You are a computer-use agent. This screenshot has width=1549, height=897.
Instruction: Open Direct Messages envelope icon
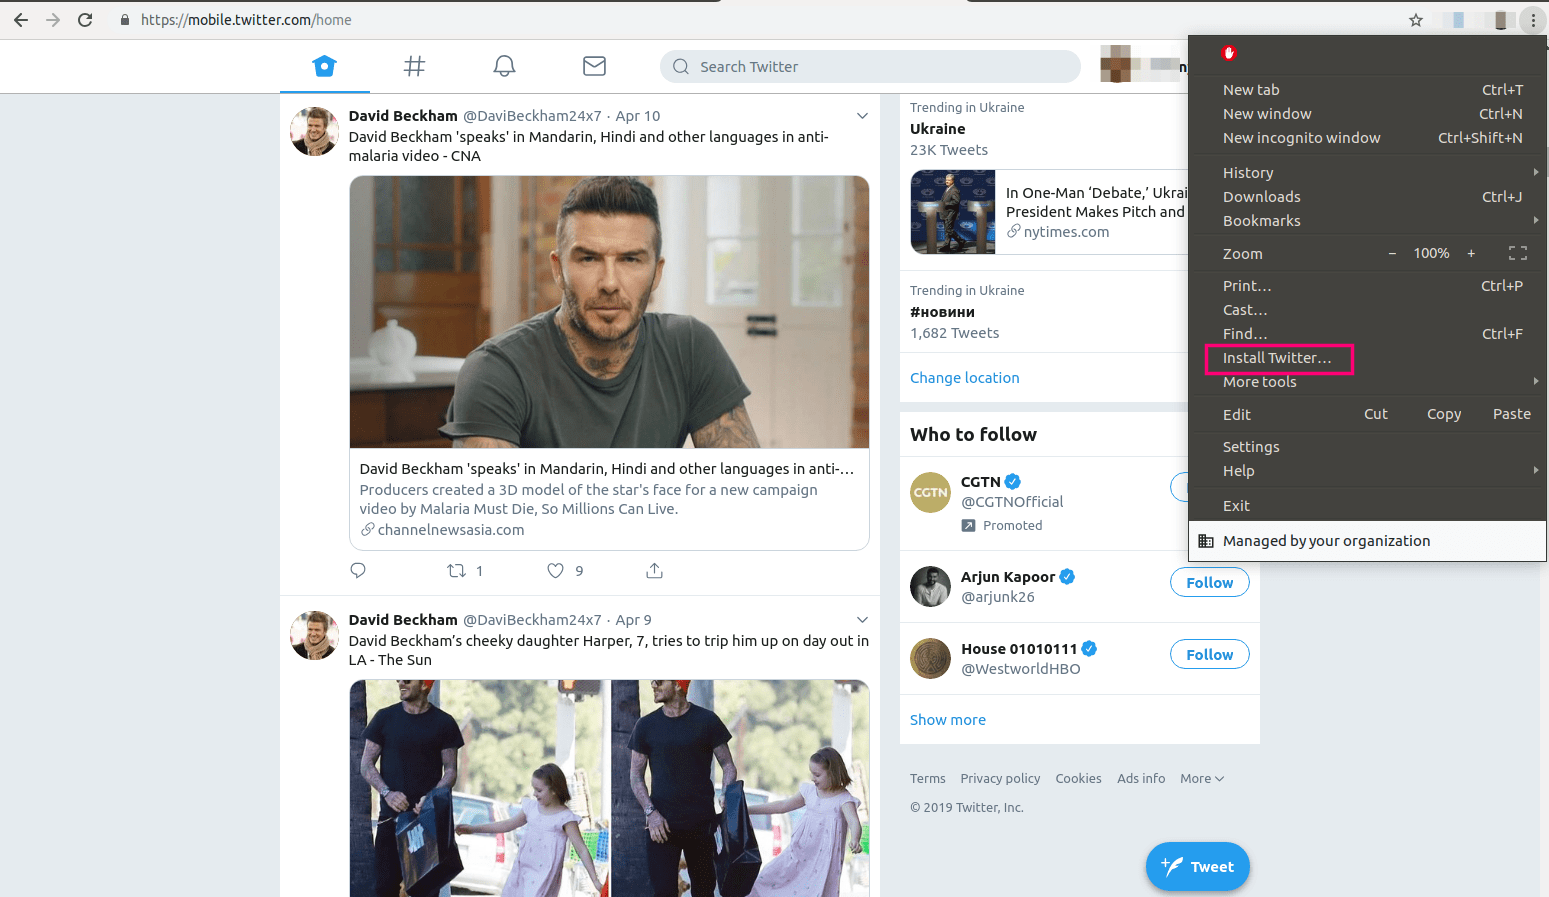click(x=594, y=66)
